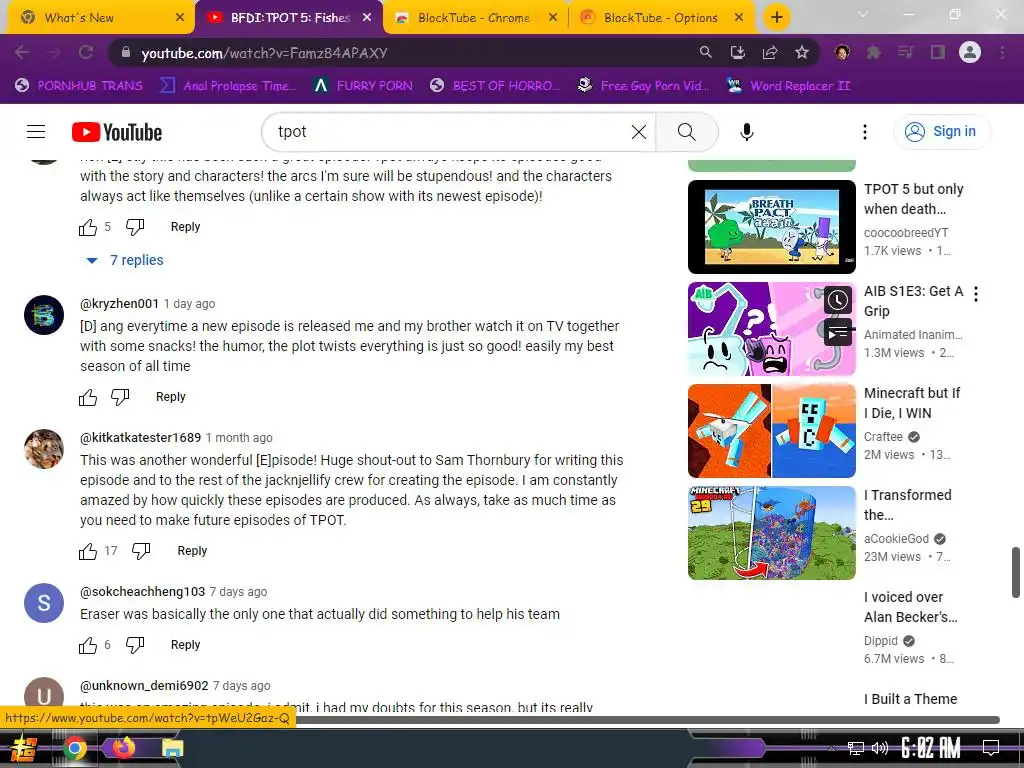The height and width of the screenshot is (768, 1024).
Task: Open the Chrome three-dot menu
Action: click(x=1002, y=52)
